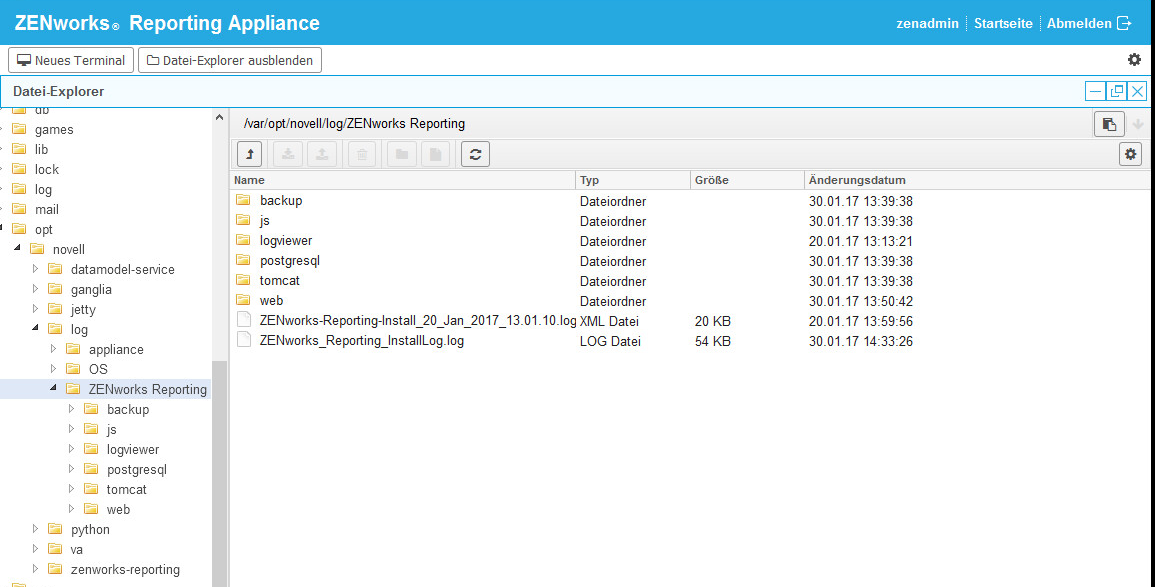
Task: Click the Neues Terminal button
Action: point(70,60)
